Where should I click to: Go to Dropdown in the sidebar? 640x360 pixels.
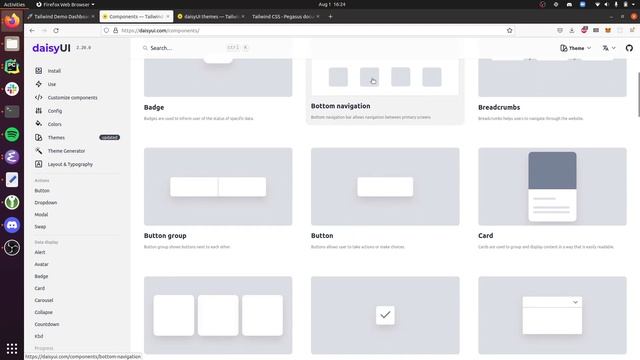[46, 202]
